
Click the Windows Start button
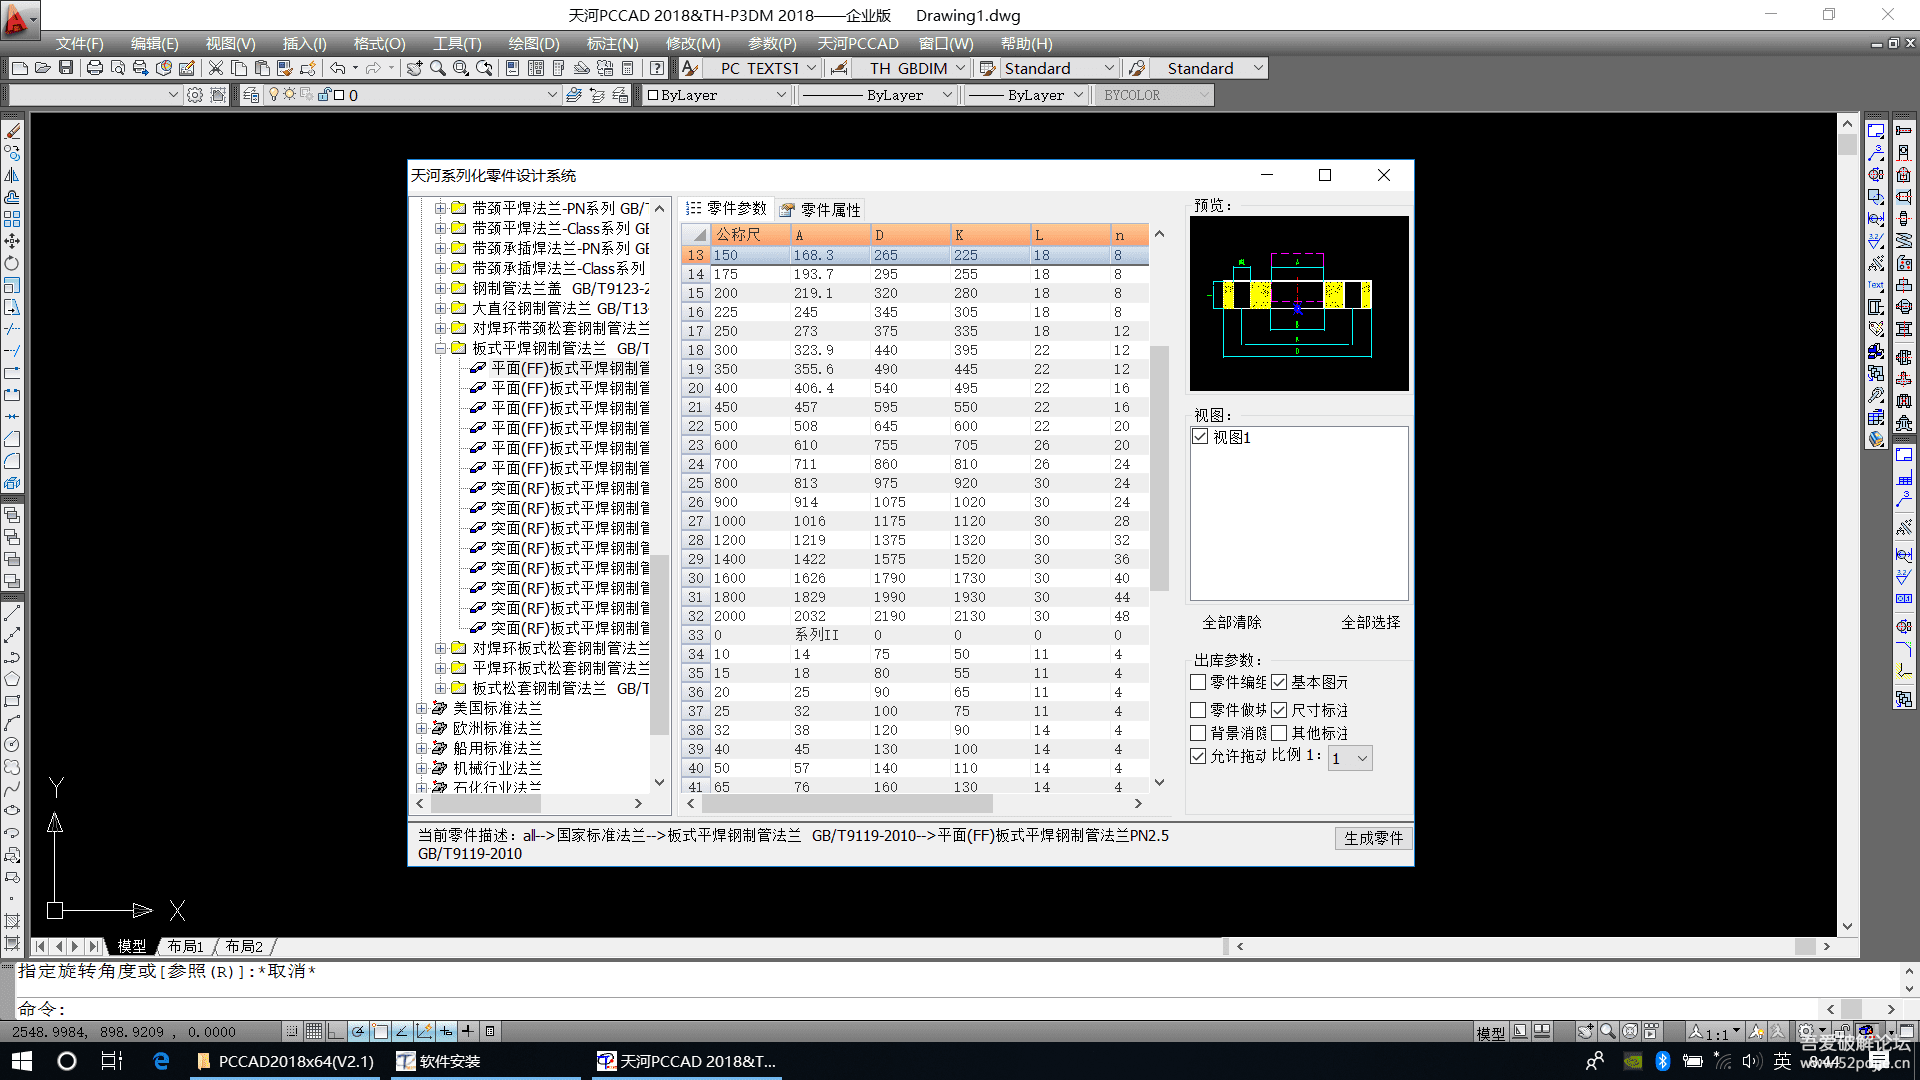(x=22, y=1061)
